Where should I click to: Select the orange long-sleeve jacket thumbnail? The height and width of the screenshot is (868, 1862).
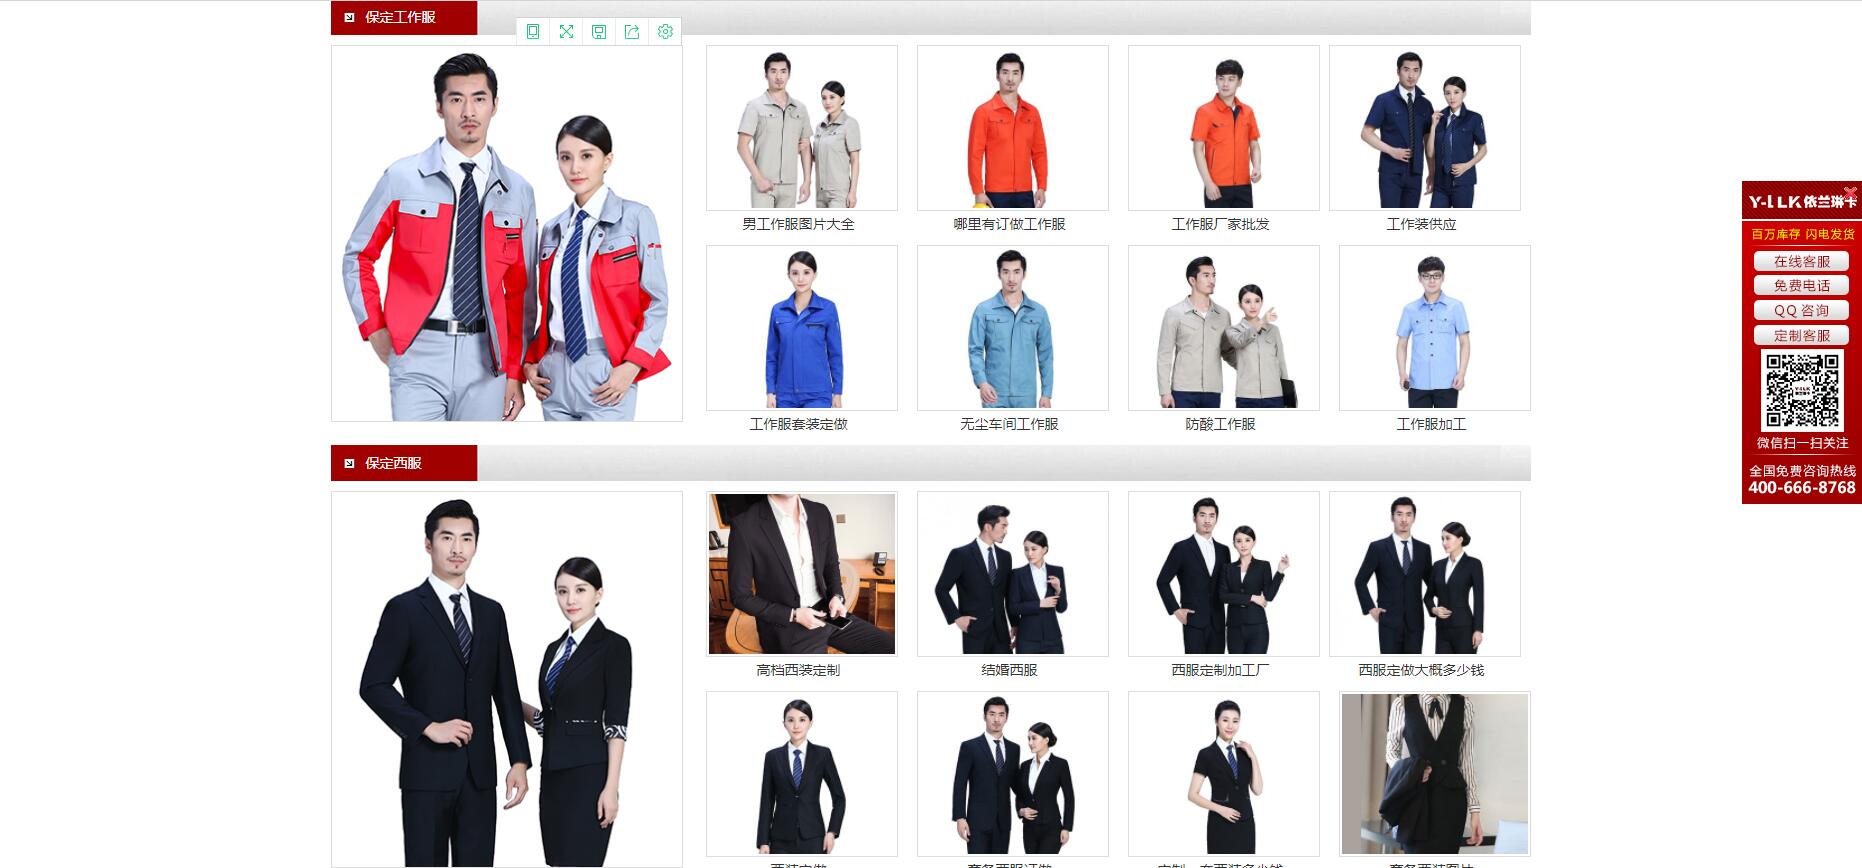click(x=1012, y=128)
